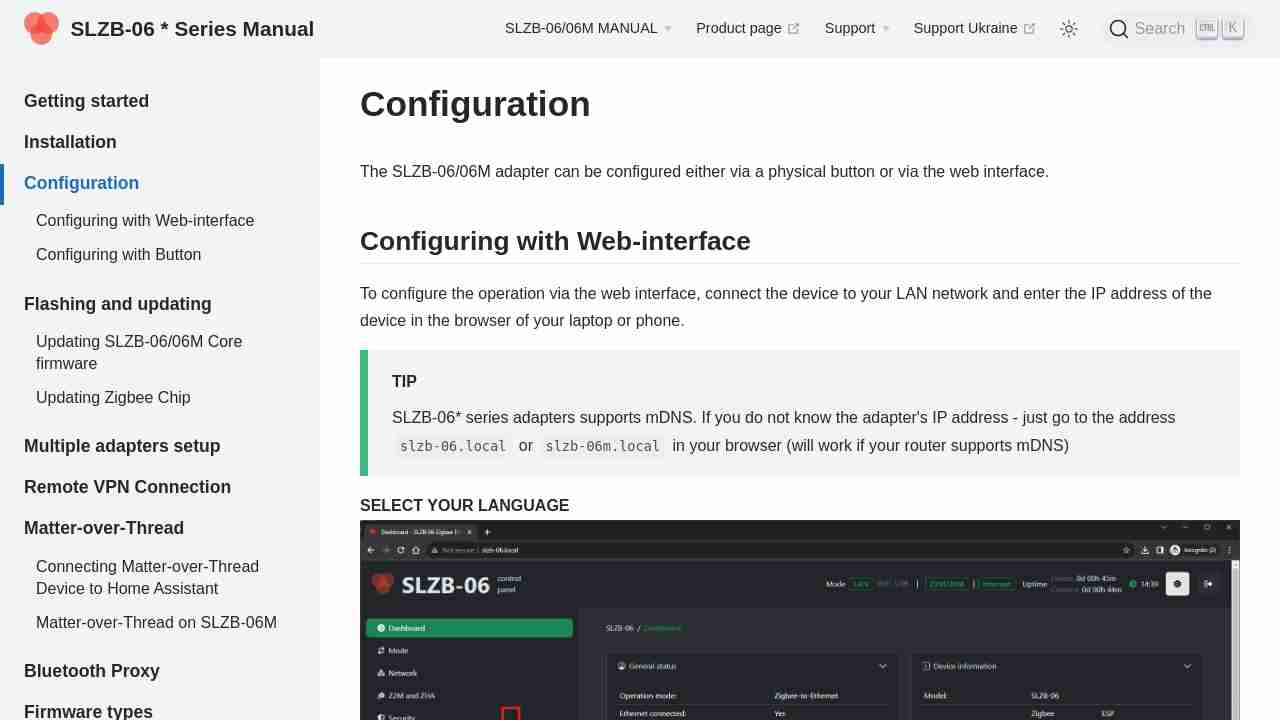Viewport: 1280px width, 720px height.
Task: Click the red SLZB logo icon
Action: [41, 28]
